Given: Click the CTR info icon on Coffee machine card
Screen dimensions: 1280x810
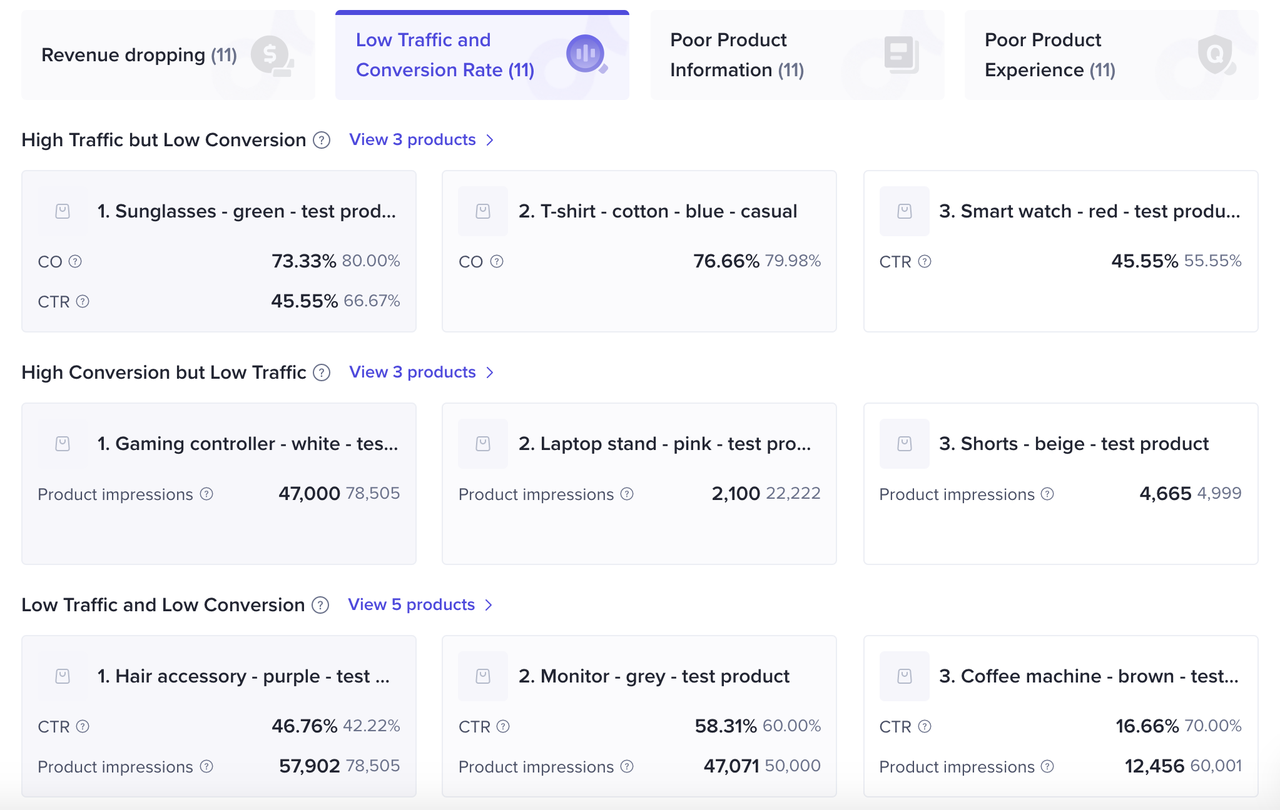Looking at the screenshot, I should click(x=925, y=727).
